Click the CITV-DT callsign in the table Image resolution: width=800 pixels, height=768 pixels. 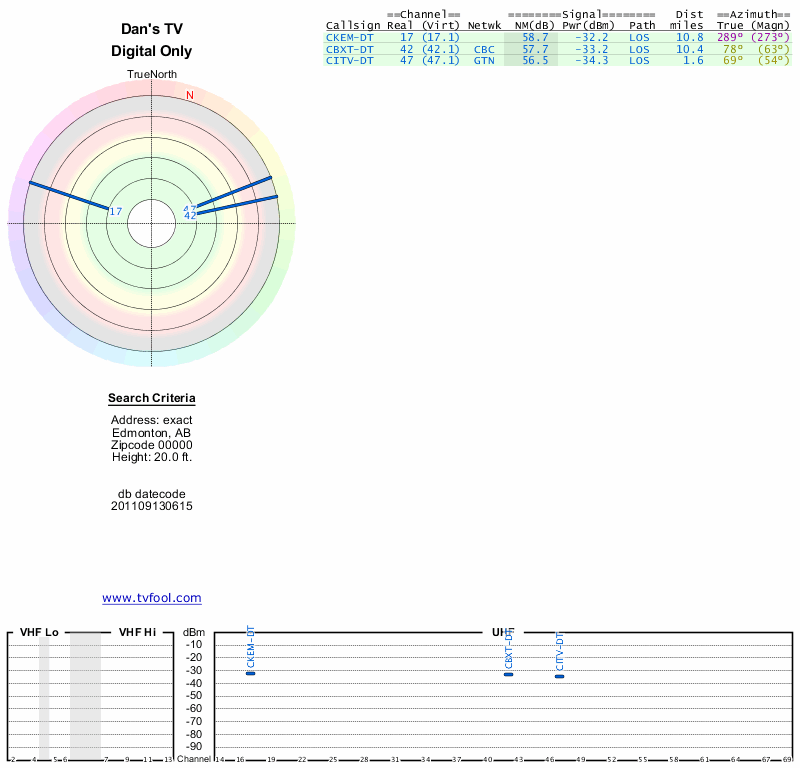coord(349,61)
